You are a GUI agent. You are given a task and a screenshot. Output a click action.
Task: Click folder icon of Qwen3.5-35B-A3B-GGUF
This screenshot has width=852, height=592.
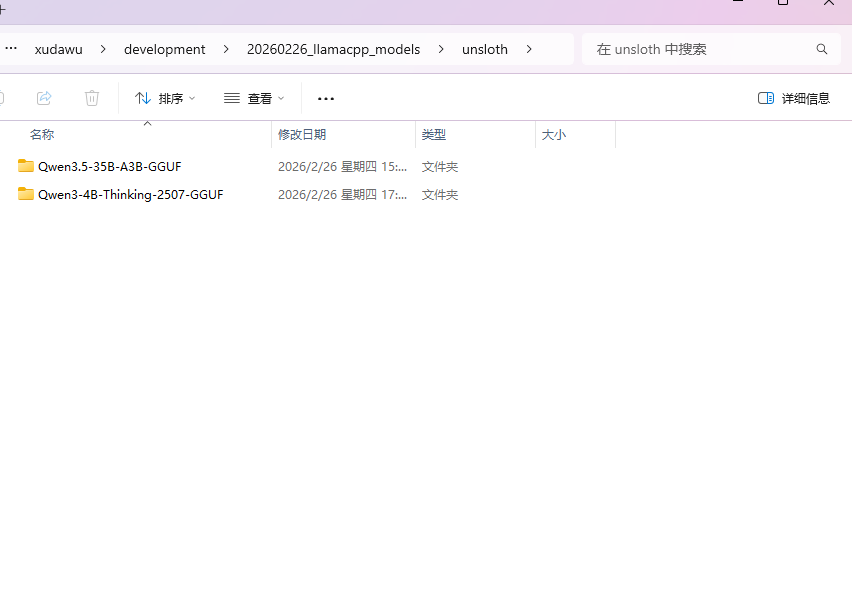(x=26, y=166)
